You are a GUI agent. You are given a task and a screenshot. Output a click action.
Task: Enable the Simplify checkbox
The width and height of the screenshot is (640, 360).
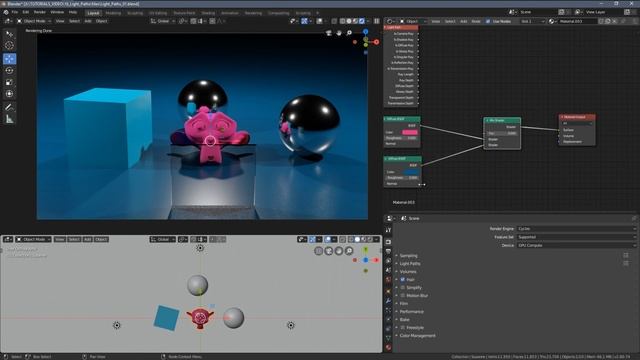pyautogui.click(x=402, y=287)
